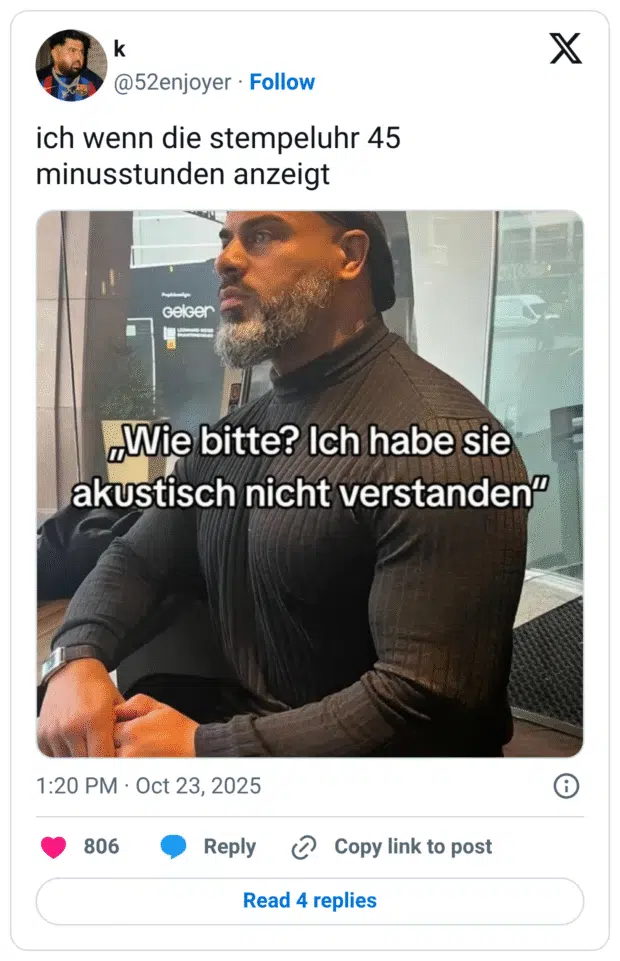This screenshot has height=961, width=620.
Task: Click the tweet text about the stempeluhr
Action: pyautogui.click(x=218, y=156)
